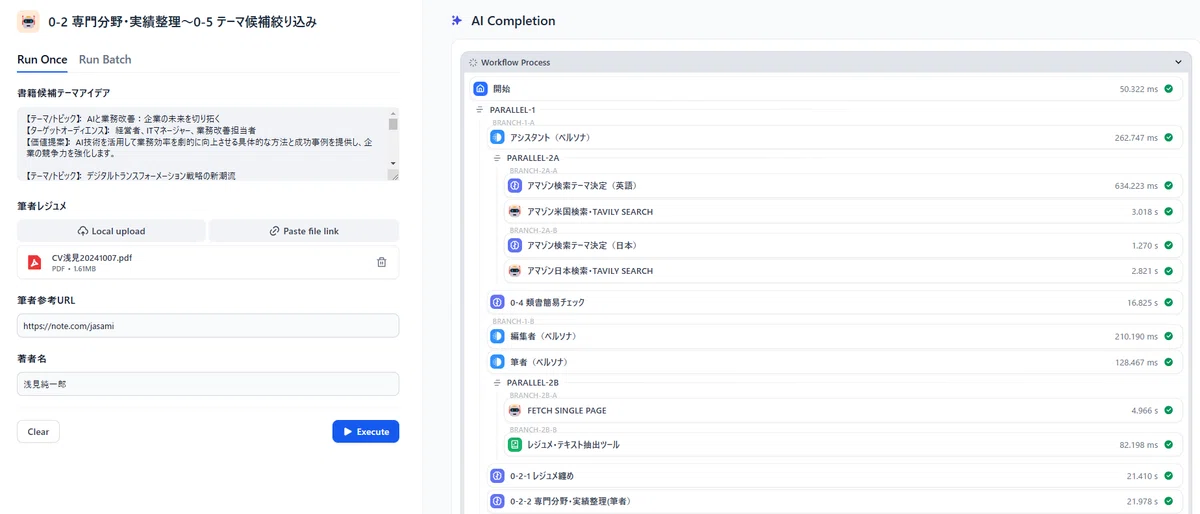The width and height of the screenshot is (1200, 514).
Task: Click the Clear button
Action: 38,432
